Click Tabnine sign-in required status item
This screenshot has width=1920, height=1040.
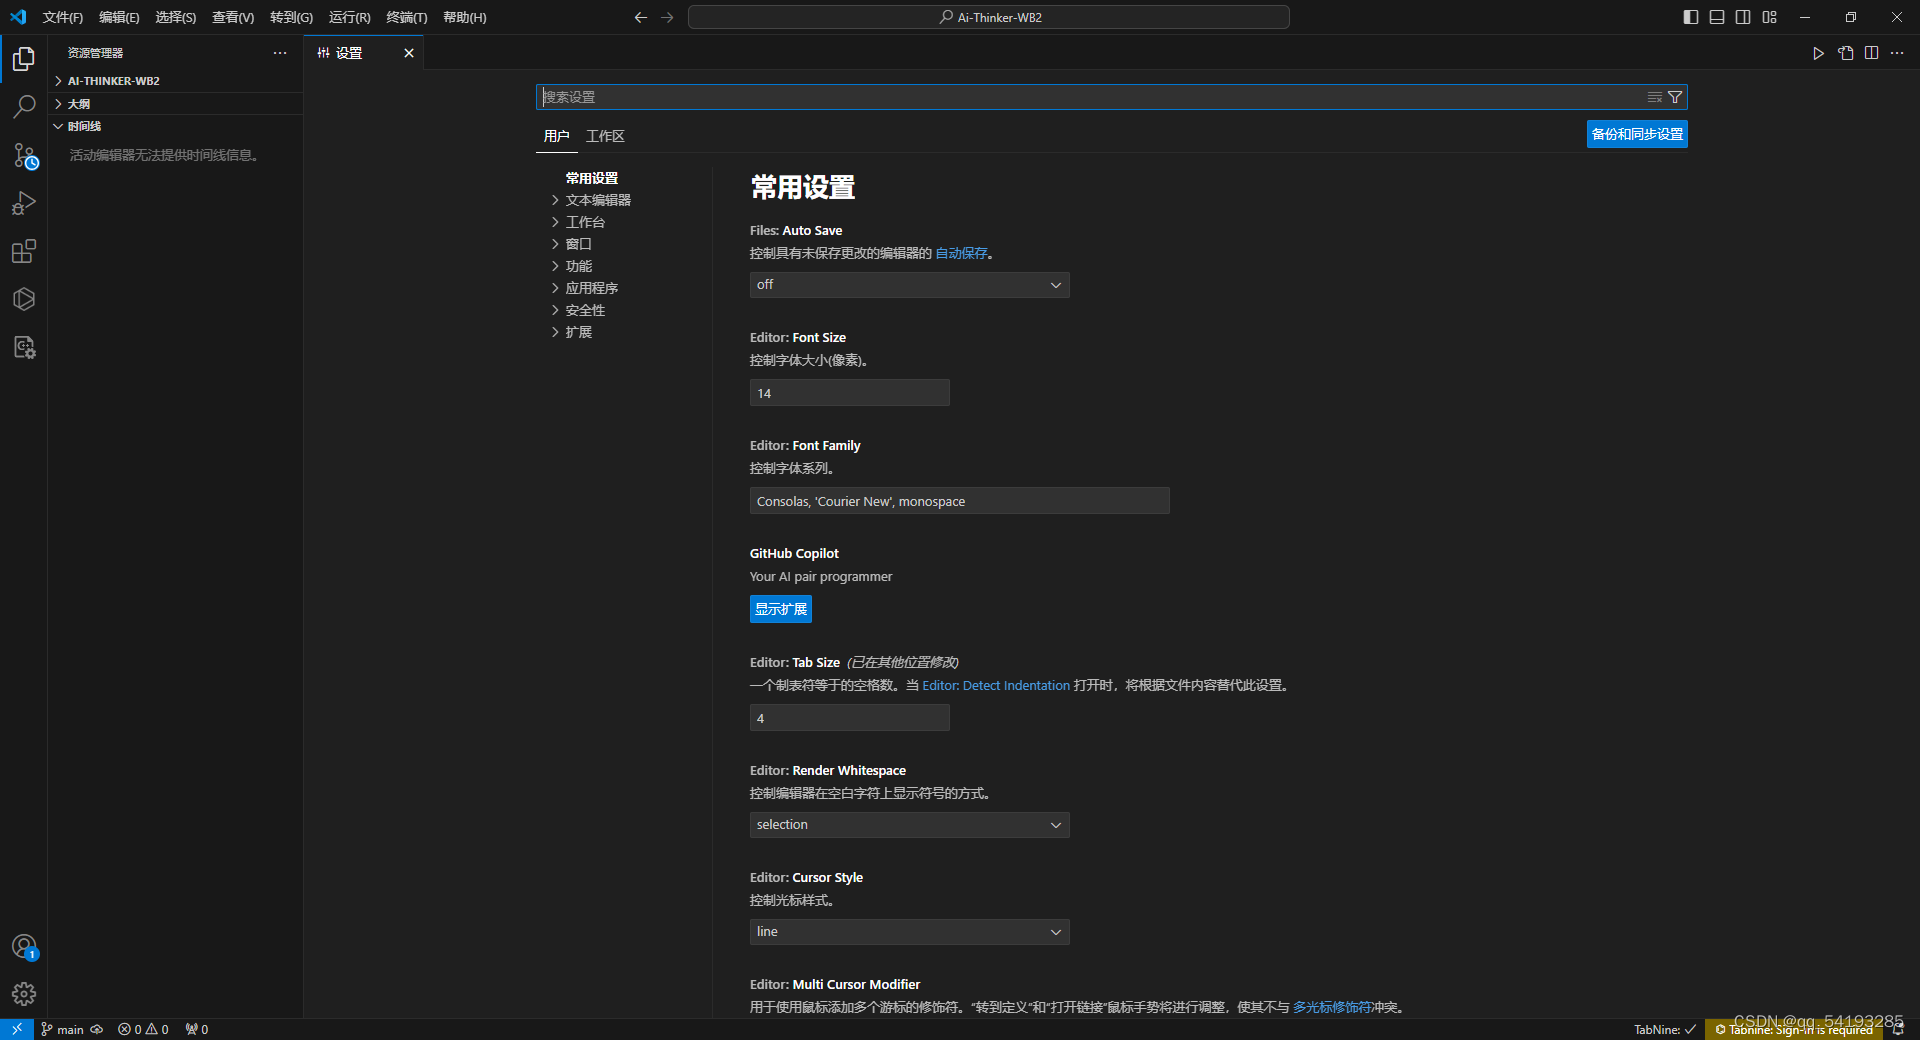point(1794,1029)
